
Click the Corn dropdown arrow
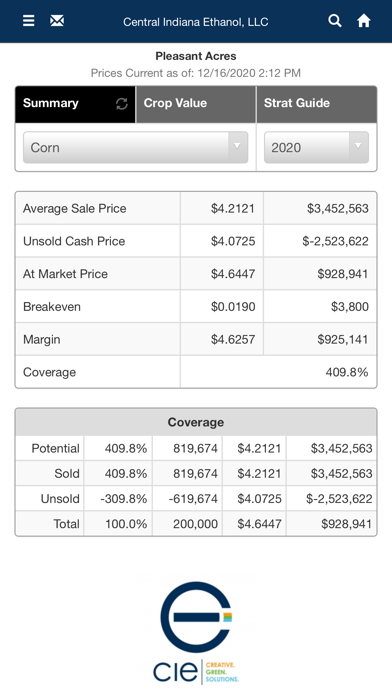[238, 147]
